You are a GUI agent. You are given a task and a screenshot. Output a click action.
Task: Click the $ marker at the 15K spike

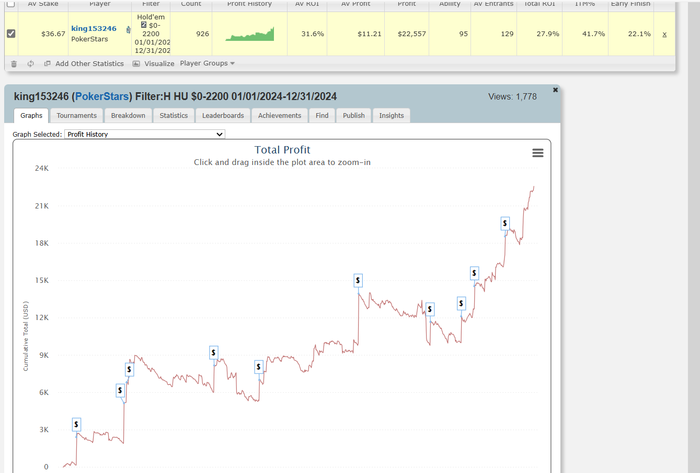point(358,280)
